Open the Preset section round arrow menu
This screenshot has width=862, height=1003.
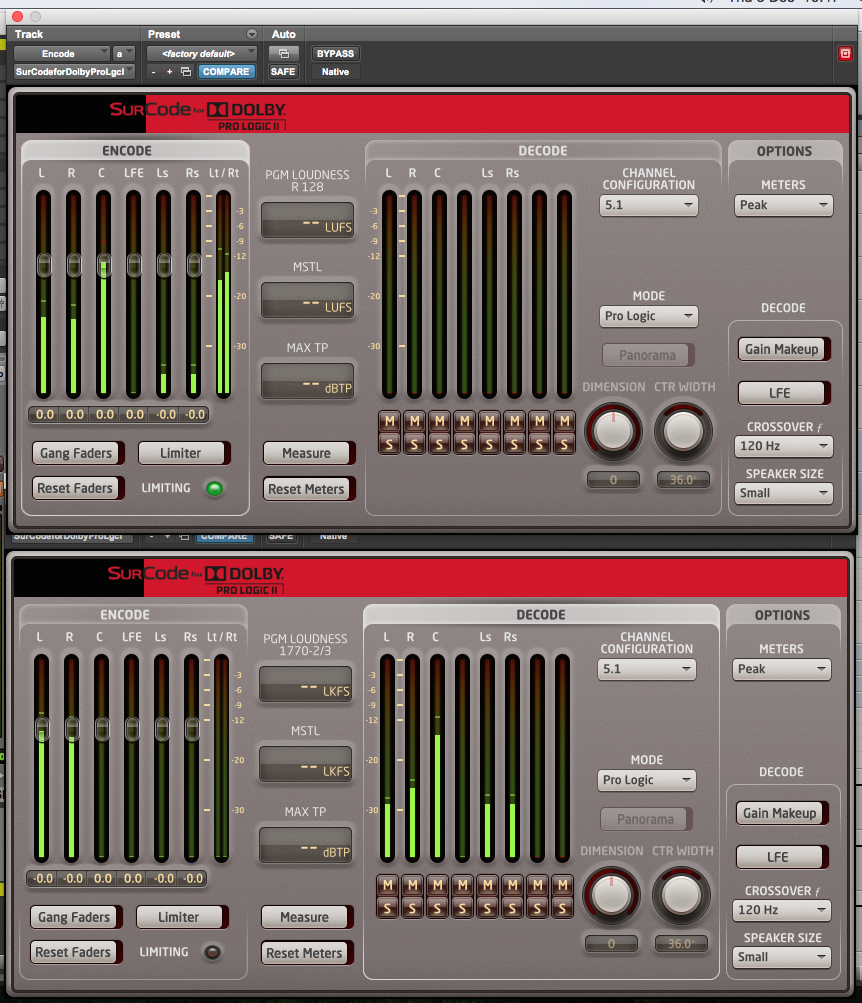[251, 34]
